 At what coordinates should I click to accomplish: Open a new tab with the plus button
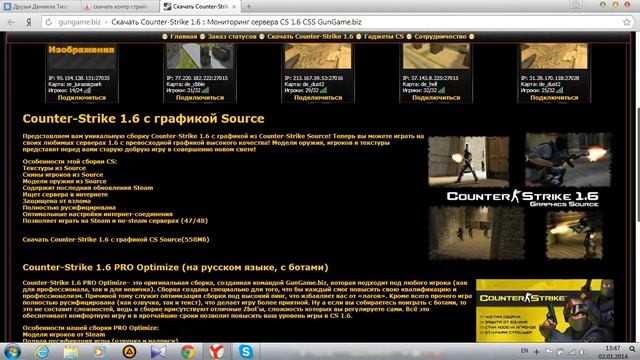click(249, 7)
